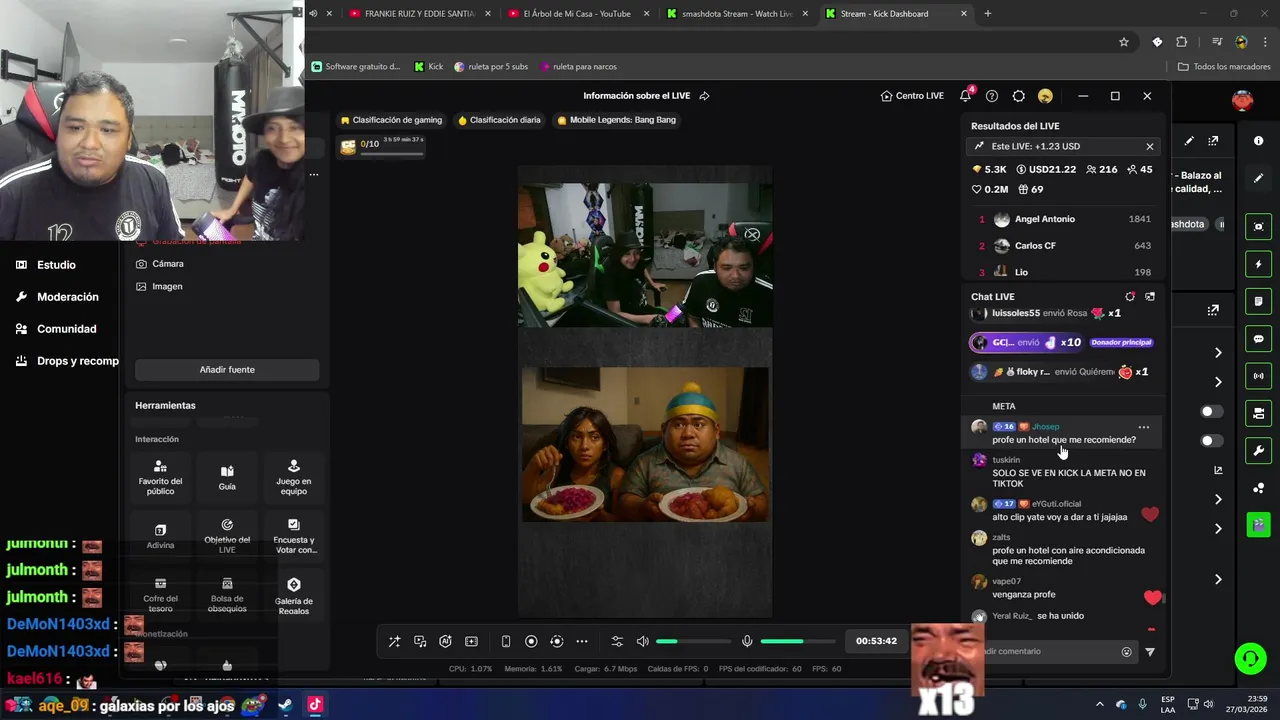
Task: Open the source list three-dot menu
Action: pos(313,174)
